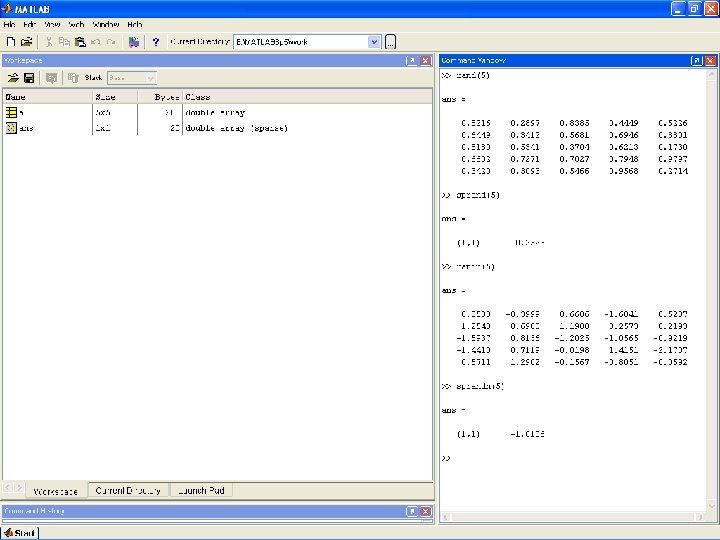
Task: Click the right tab scroll arrow
Action: point(19,487)
